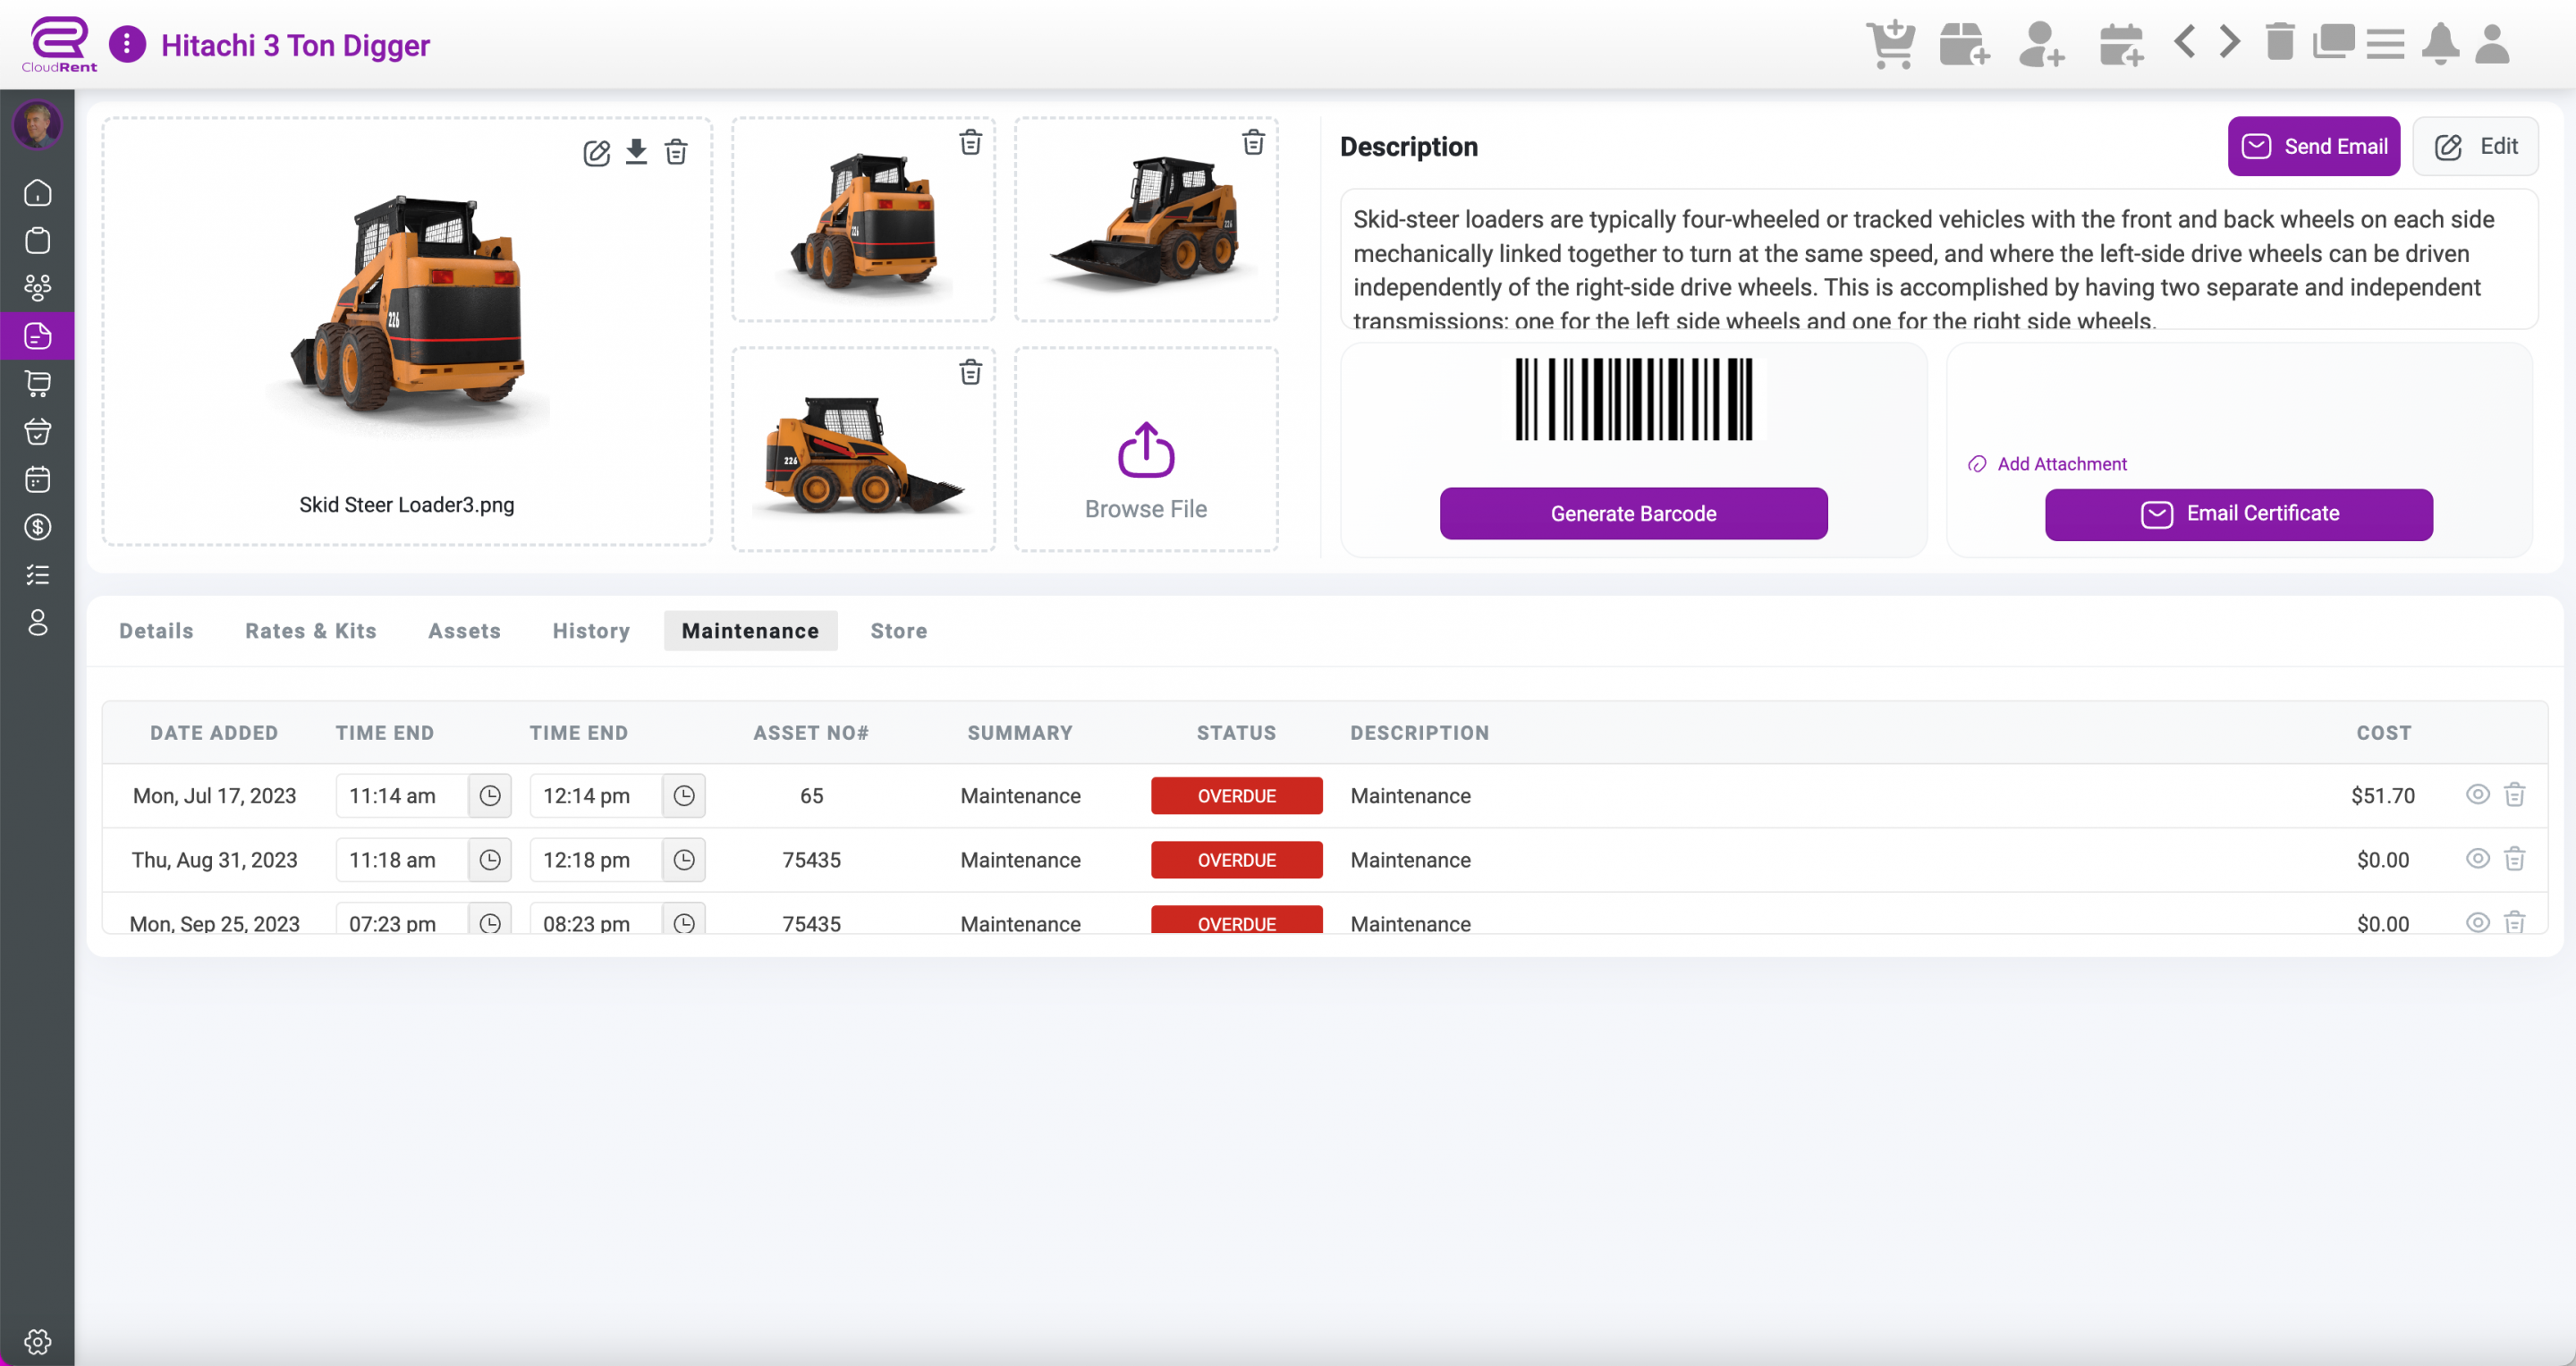
Task: Click Email Certificate button
Action: click(x=2238, y=514)
